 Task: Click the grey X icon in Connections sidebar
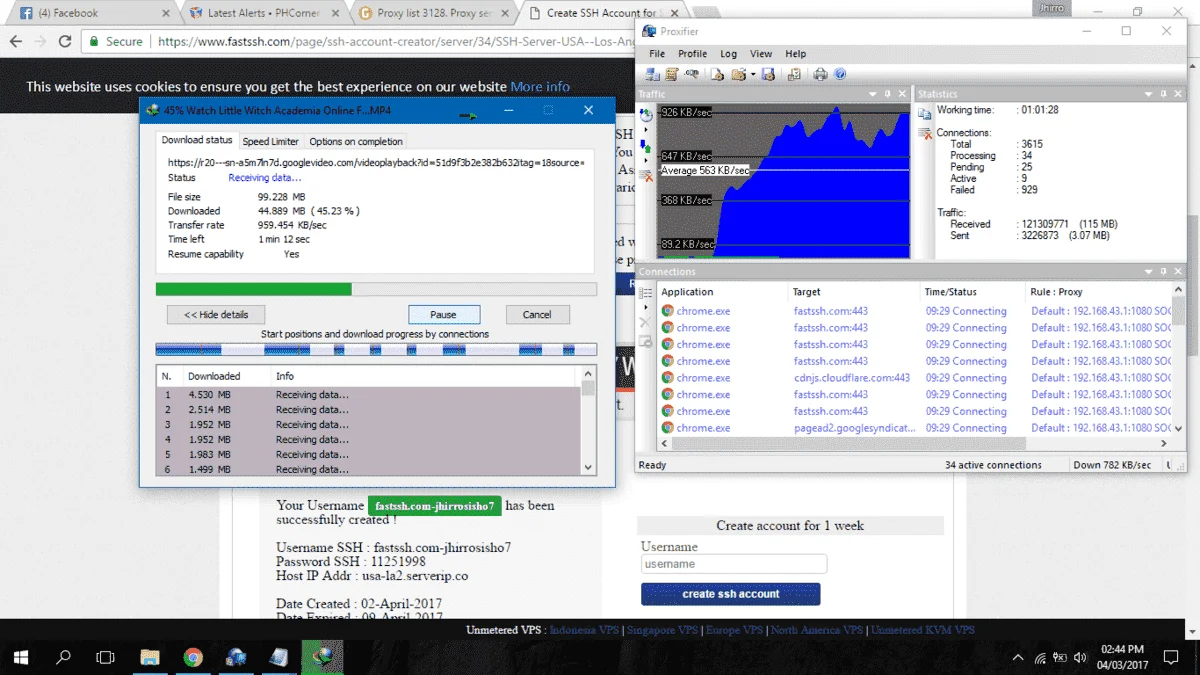pyautogui.click(x=645, y=322)
